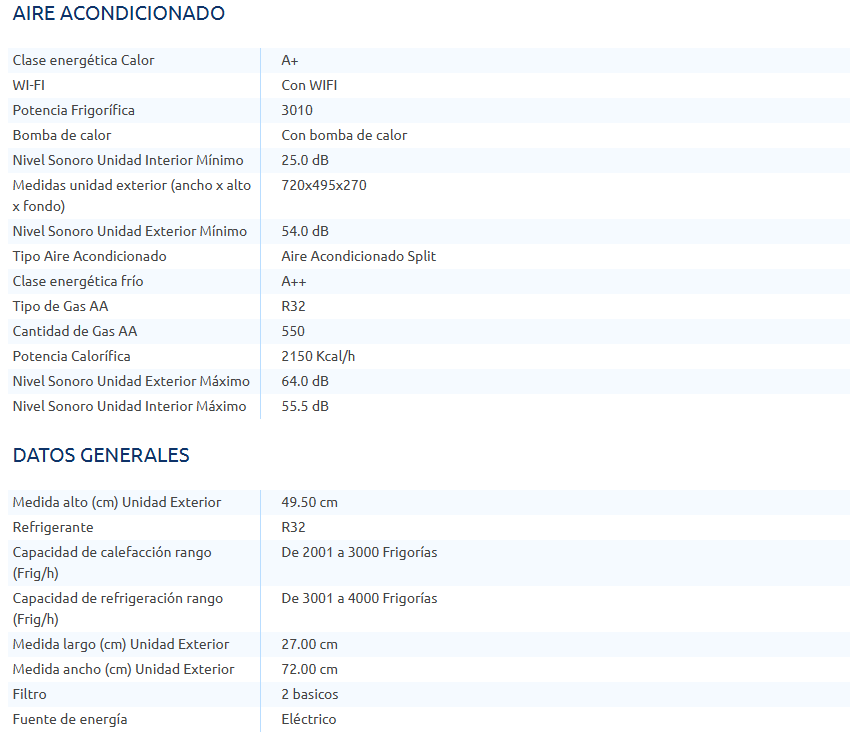Select the Potencia Frigorífica row label
The width and height of the screenshot is (850, 738).
tap(73, 110)
